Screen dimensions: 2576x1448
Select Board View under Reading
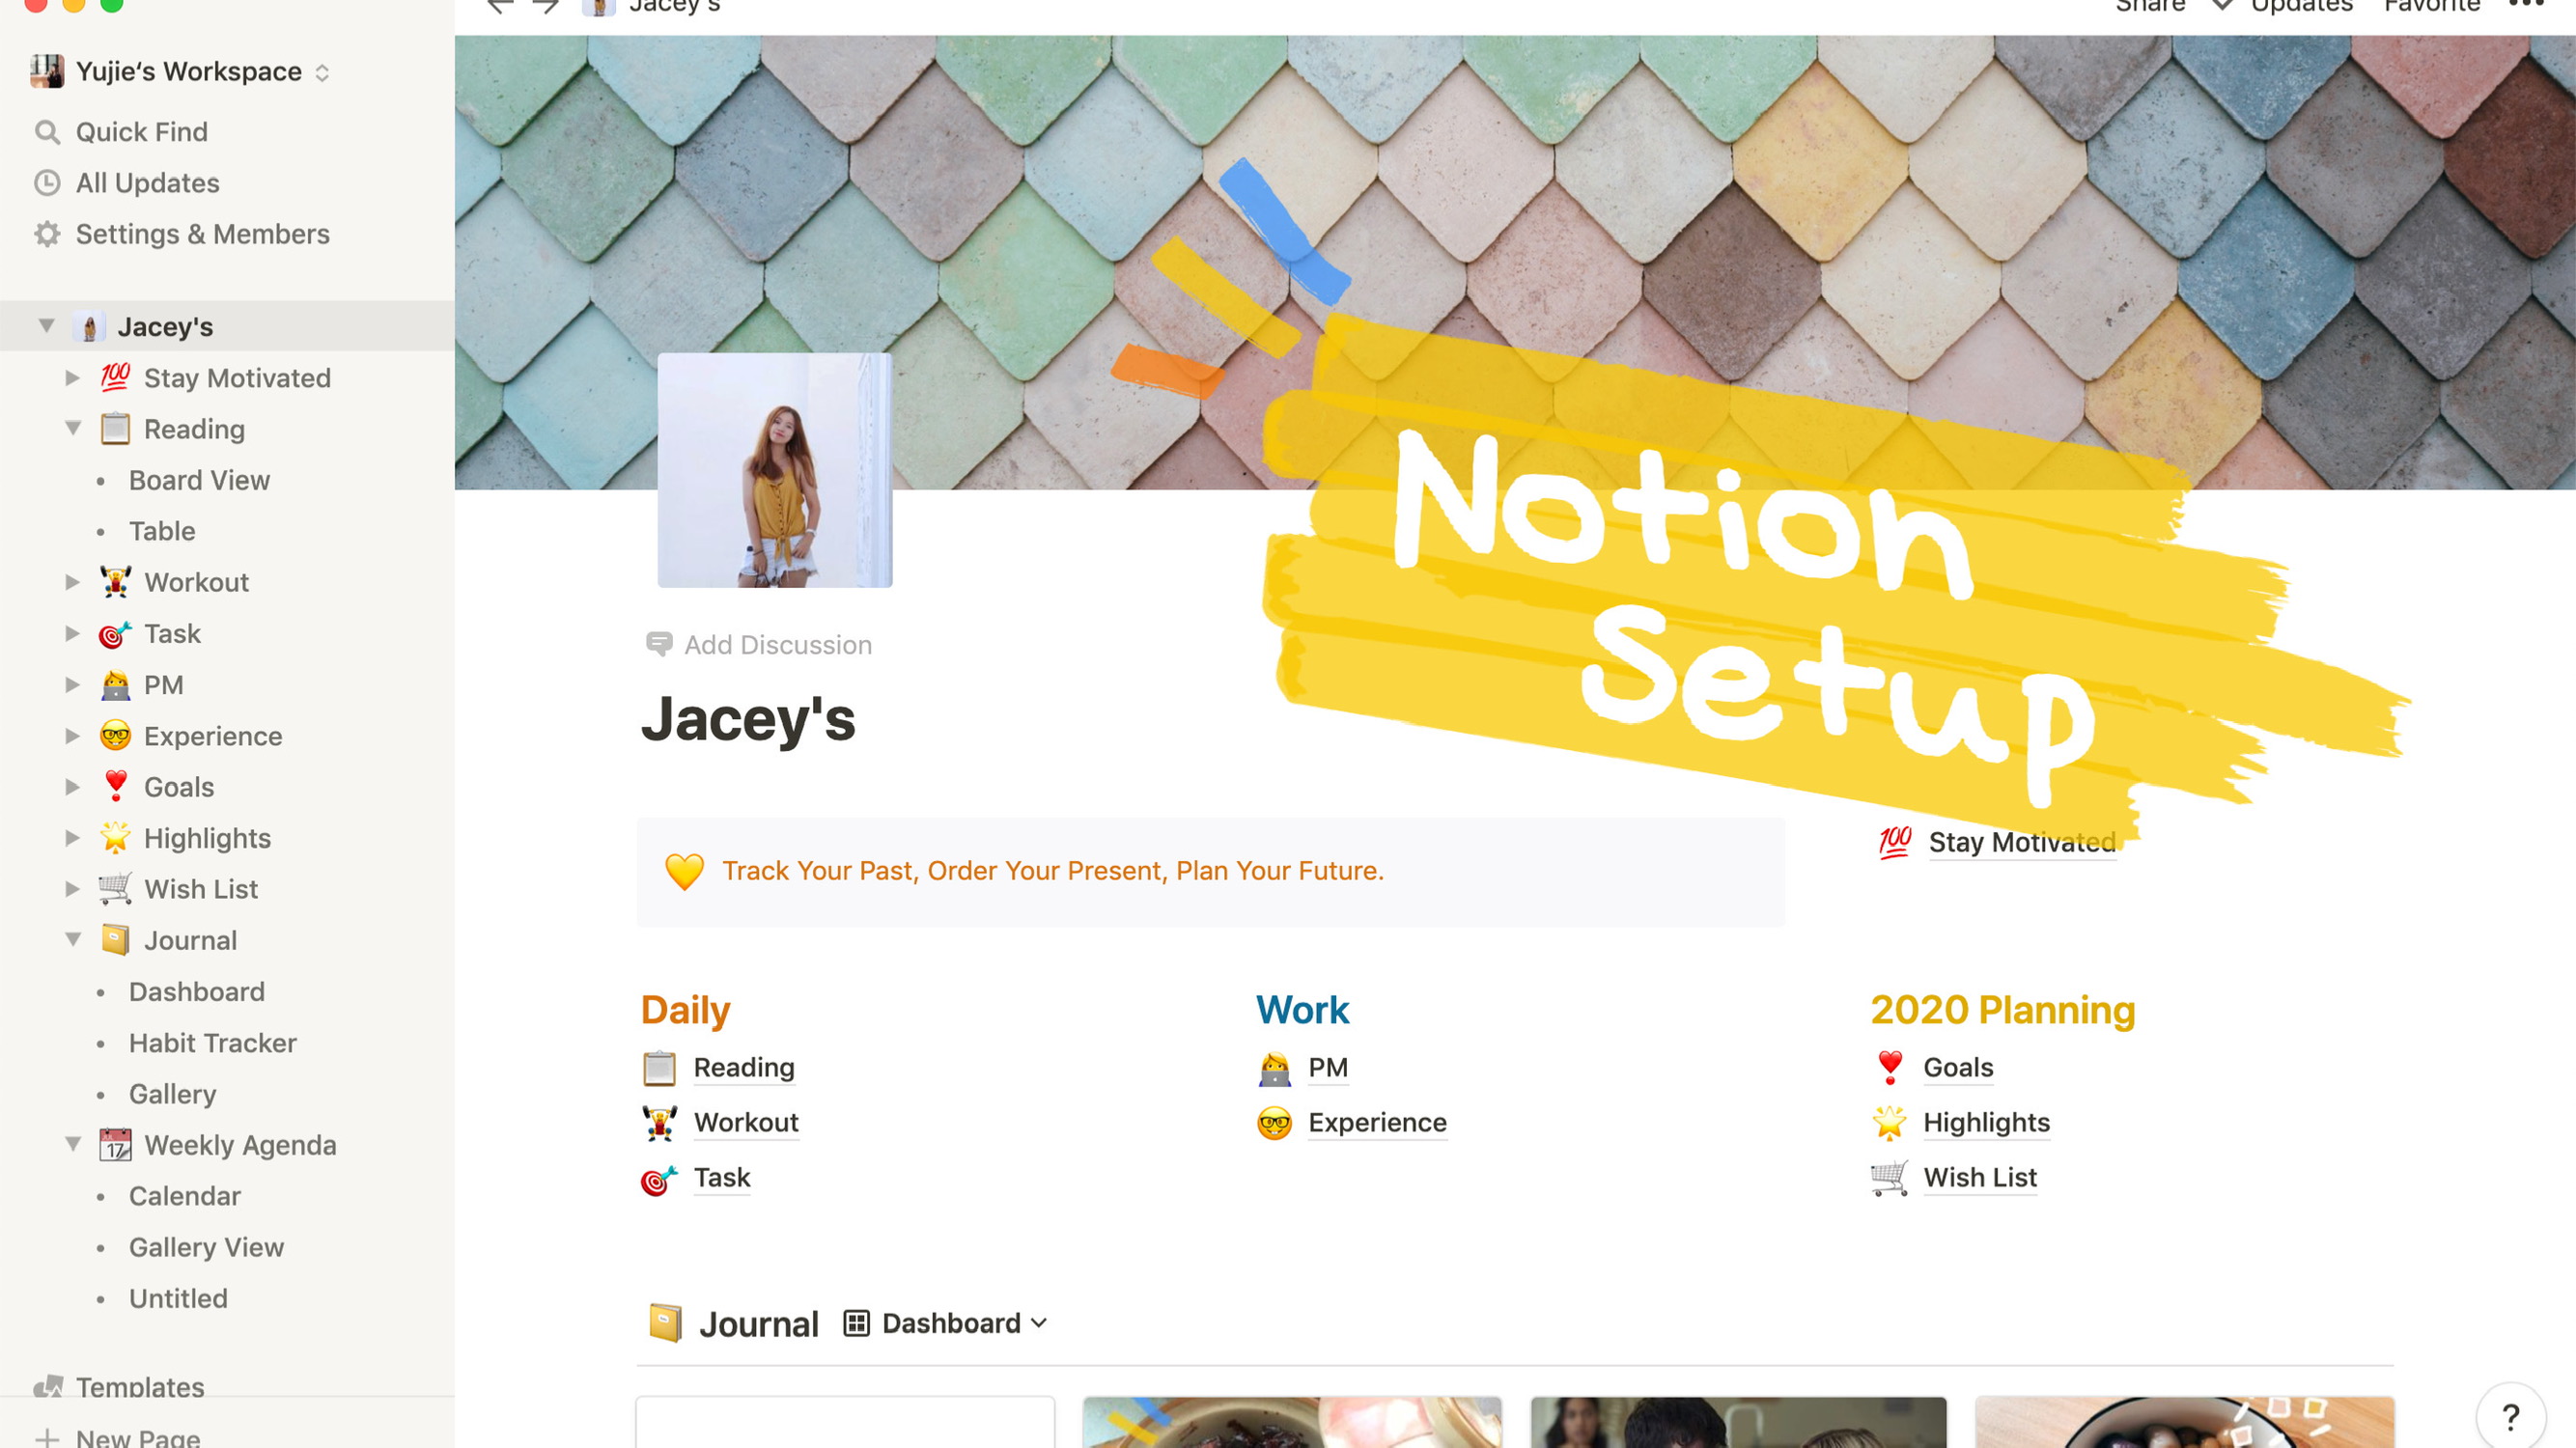(x=199, y=480)
